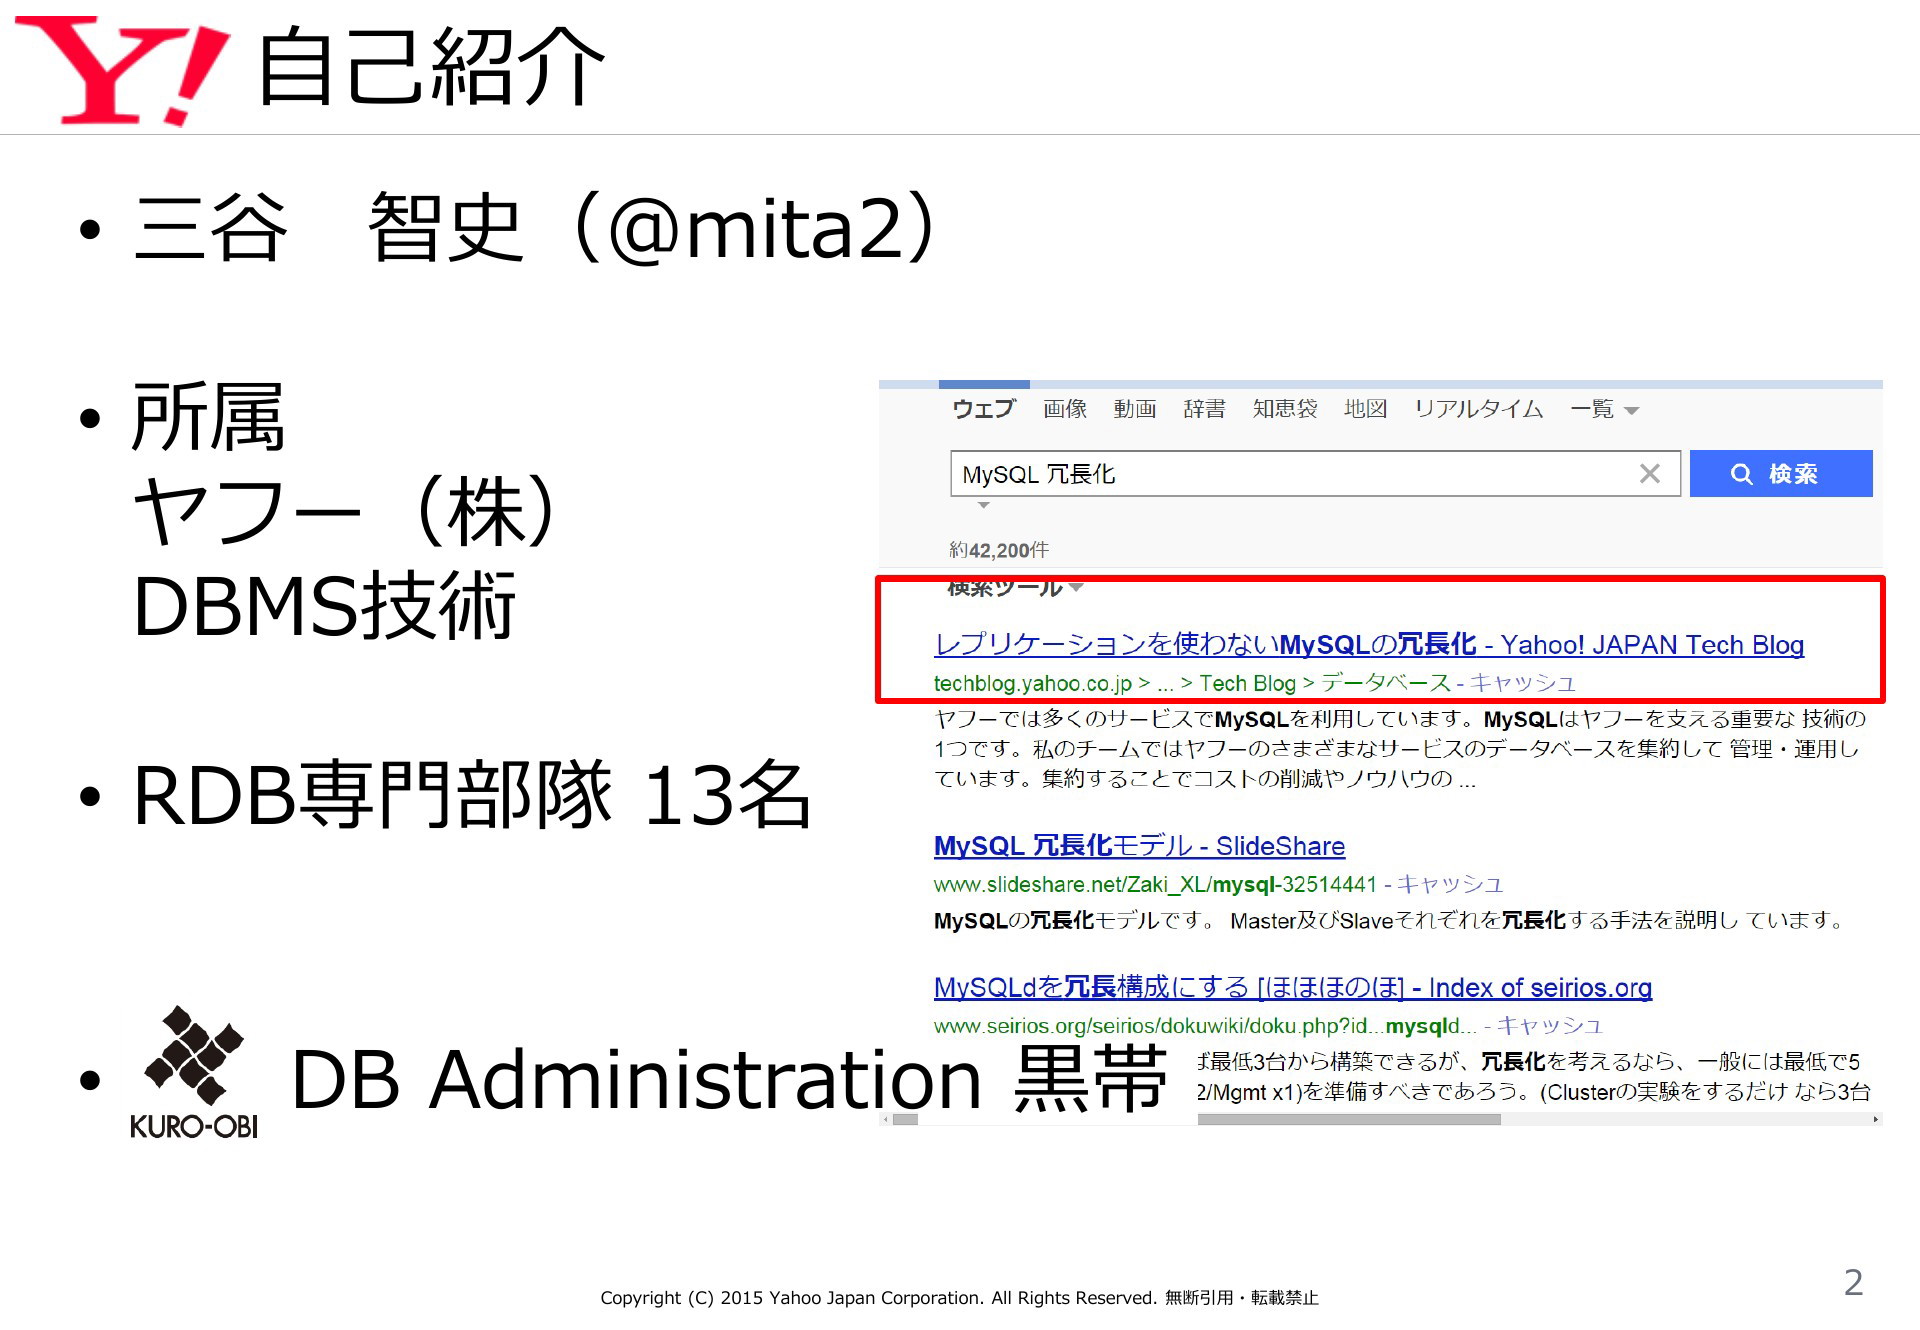Click the horizontal scrollbar thumb

tap(1349, 1120)
